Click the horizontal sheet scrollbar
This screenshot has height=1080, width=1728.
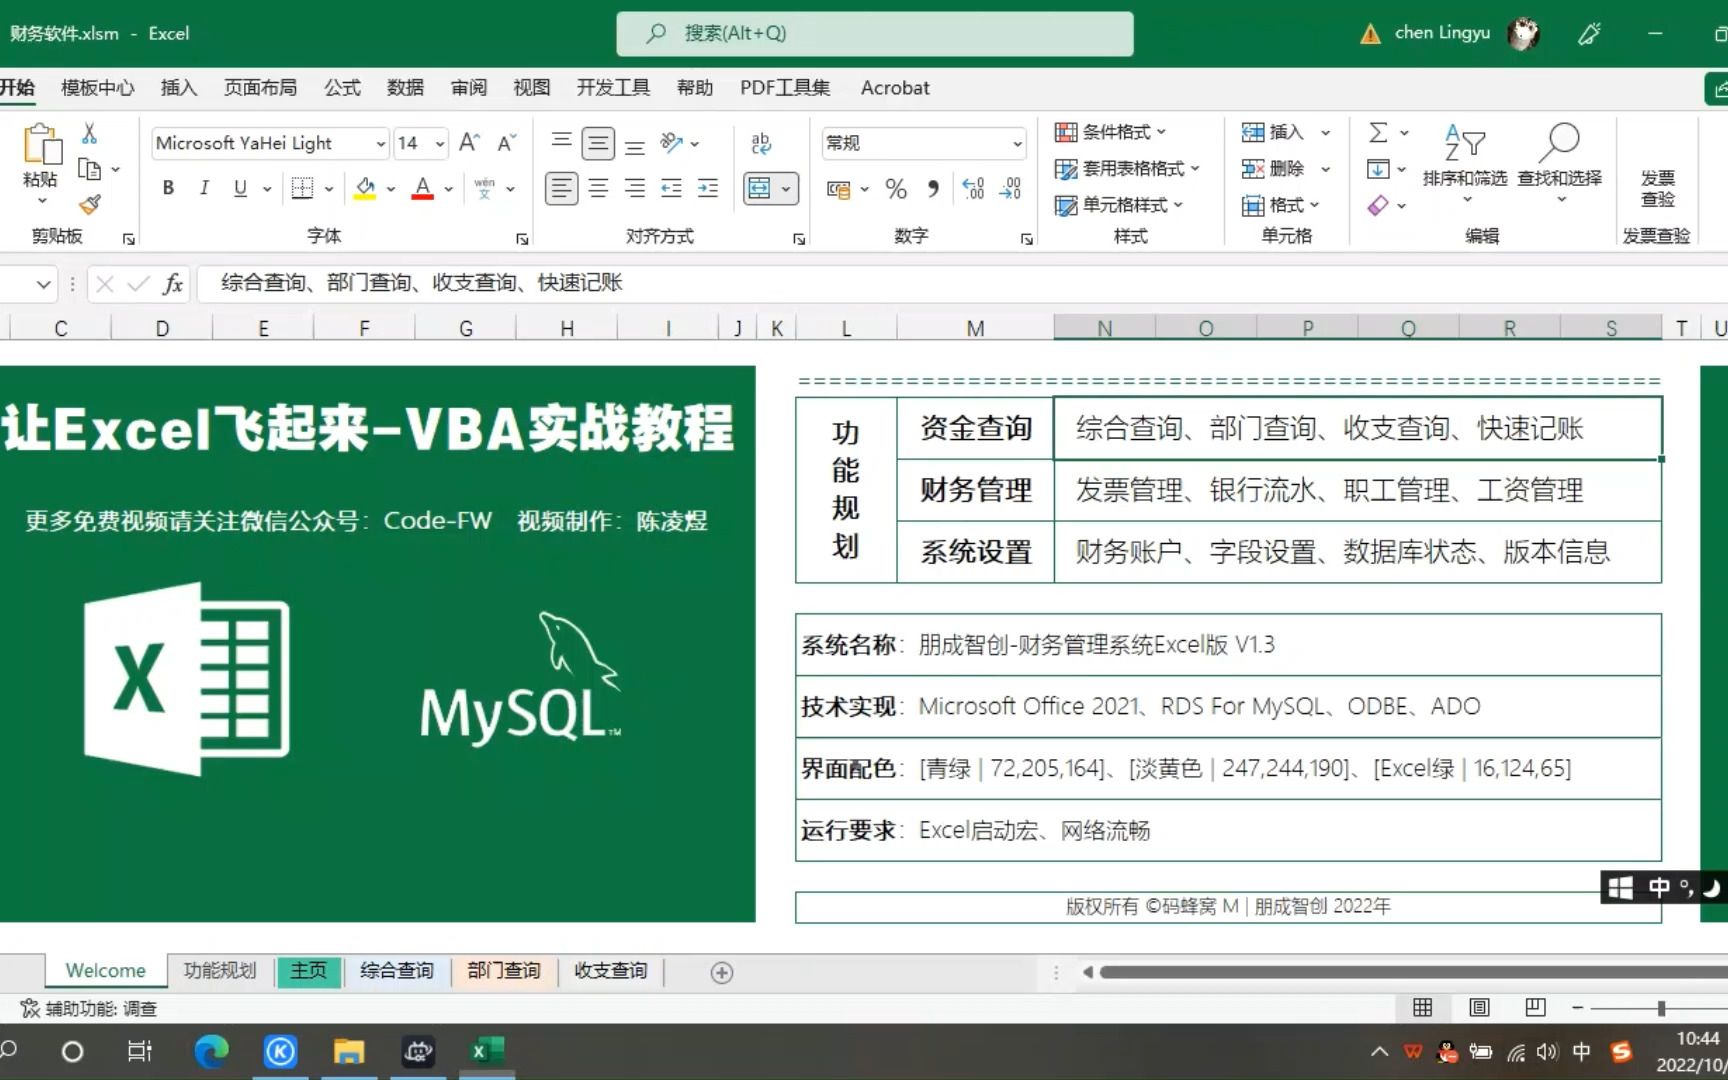coord(1412,972)
